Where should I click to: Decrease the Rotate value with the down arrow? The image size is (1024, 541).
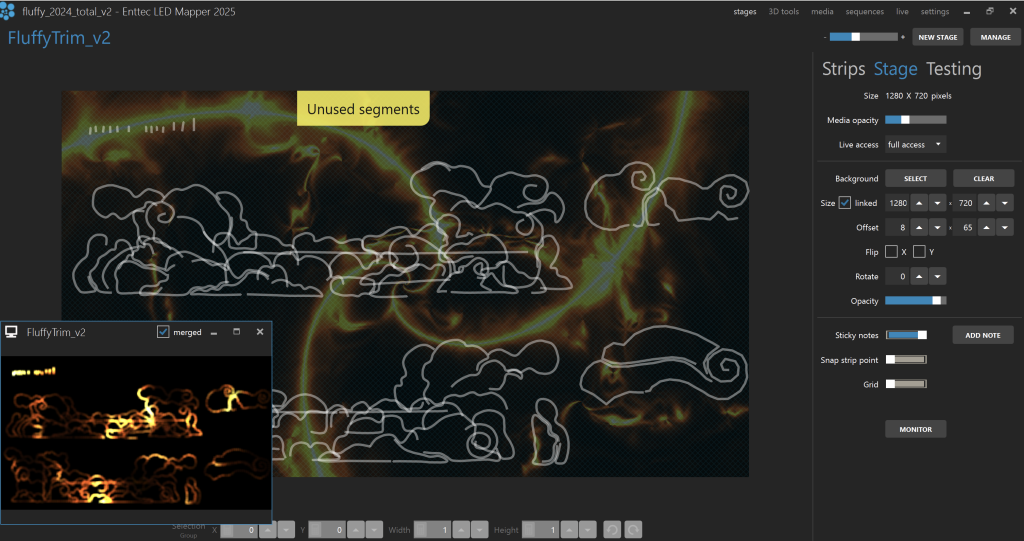pyautogui.click(x=937, y=276)
